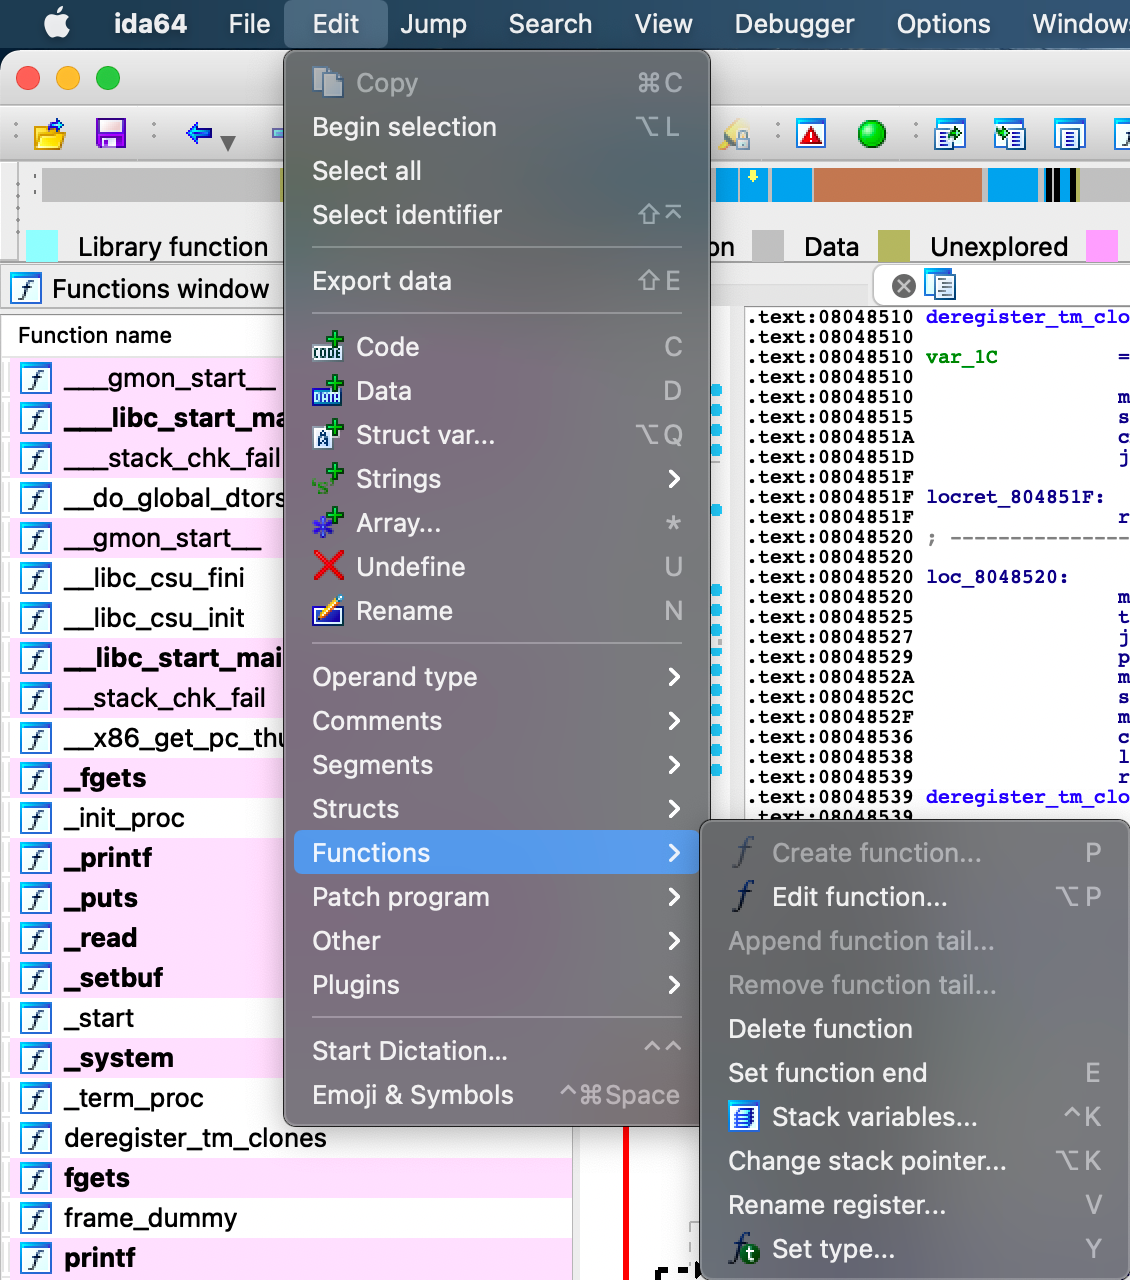
Task: Open the Apple menu
Action: 57,23
